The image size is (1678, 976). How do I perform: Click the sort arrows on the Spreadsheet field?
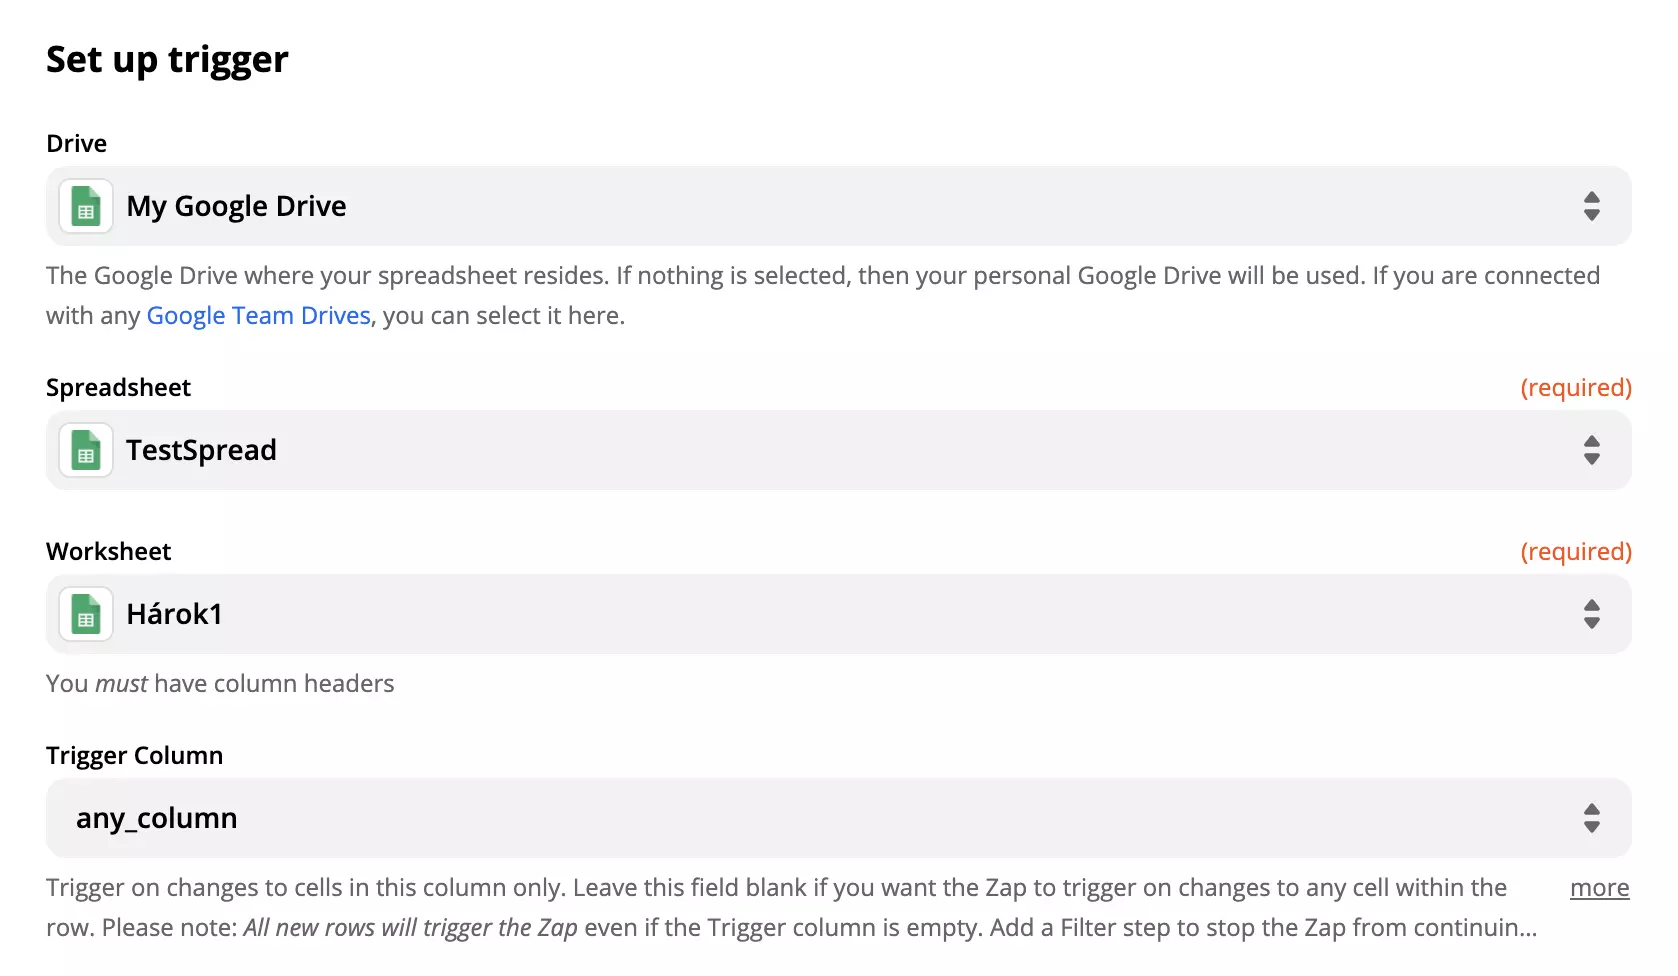tap(1592, 450)
